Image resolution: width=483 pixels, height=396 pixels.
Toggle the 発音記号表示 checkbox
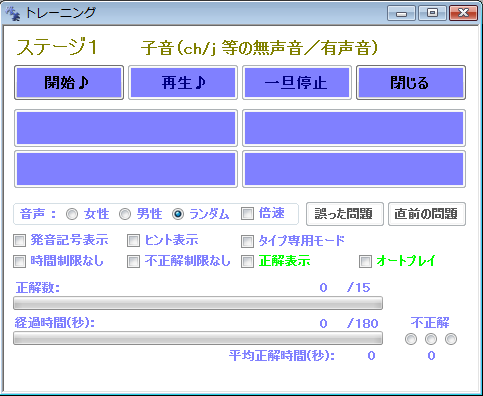tap(19, 241)
